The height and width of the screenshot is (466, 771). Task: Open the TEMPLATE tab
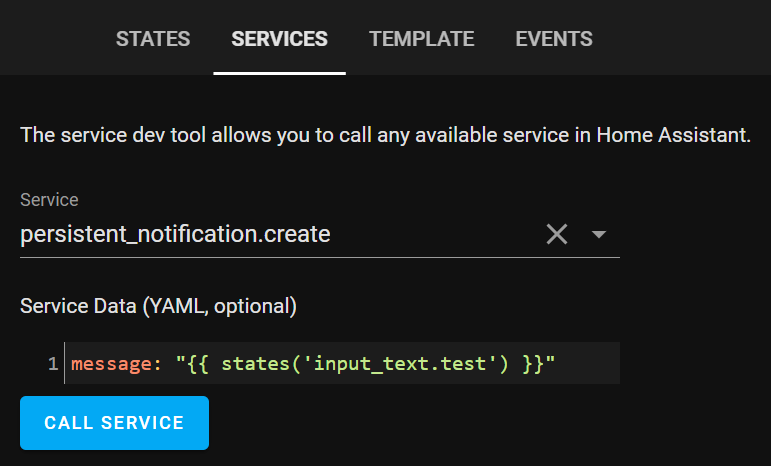tap(421, 39)
